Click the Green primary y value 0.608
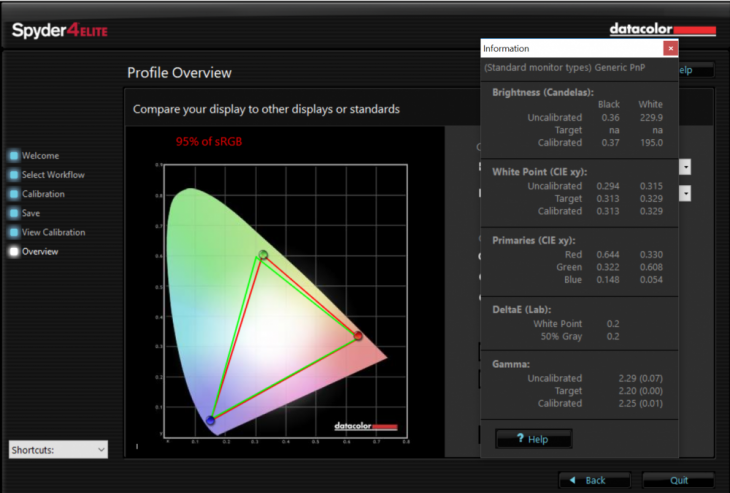The width and height of the screenshot is (730, 493). click(651, 267)
